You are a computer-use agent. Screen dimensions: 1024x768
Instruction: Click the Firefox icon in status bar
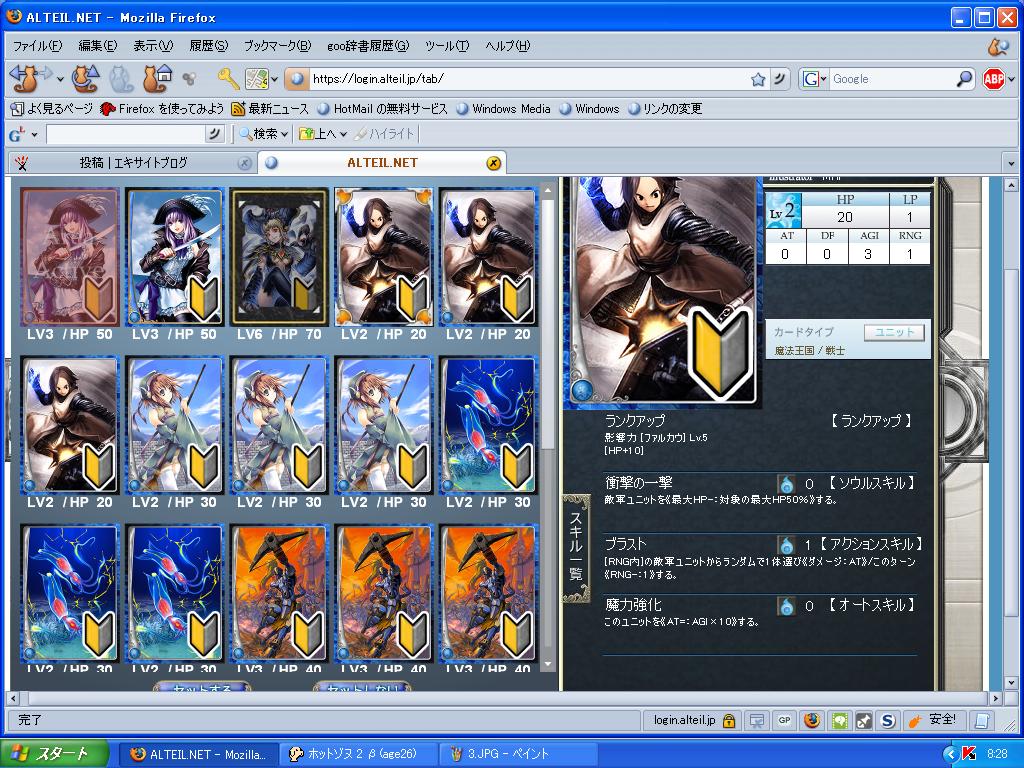(812, 720)
